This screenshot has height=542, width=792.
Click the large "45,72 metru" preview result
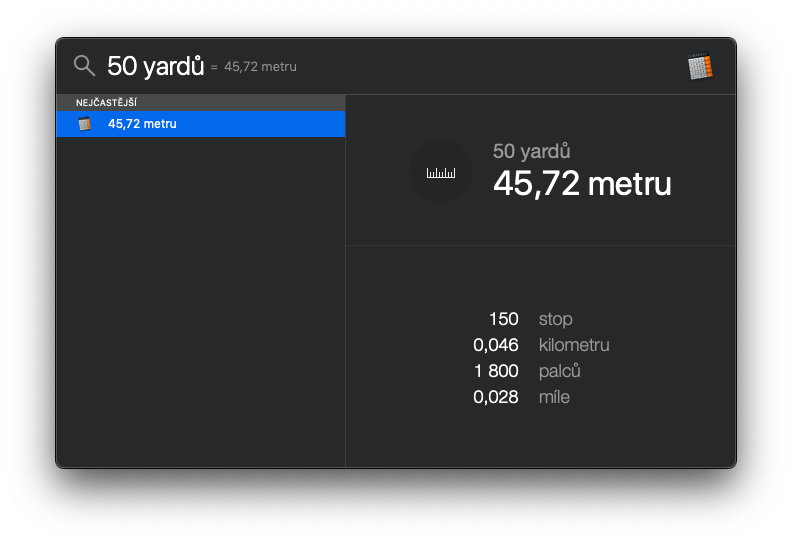pyautogui.click(x=582, y=184)
